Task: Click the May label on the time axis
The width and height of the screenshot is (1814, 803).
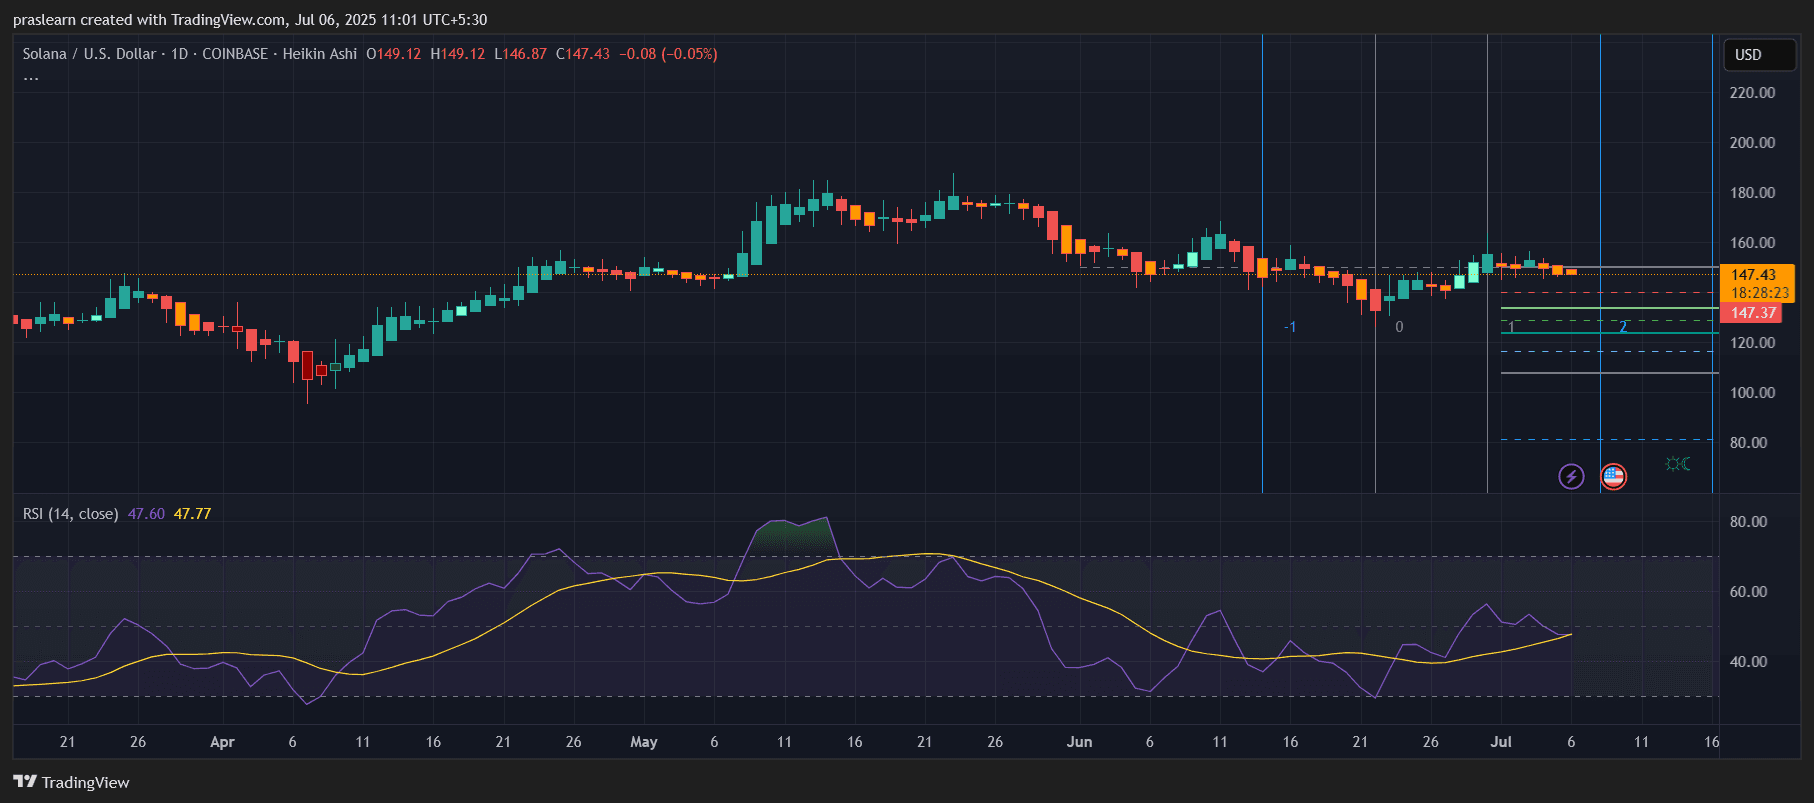Action: [643, 742]
